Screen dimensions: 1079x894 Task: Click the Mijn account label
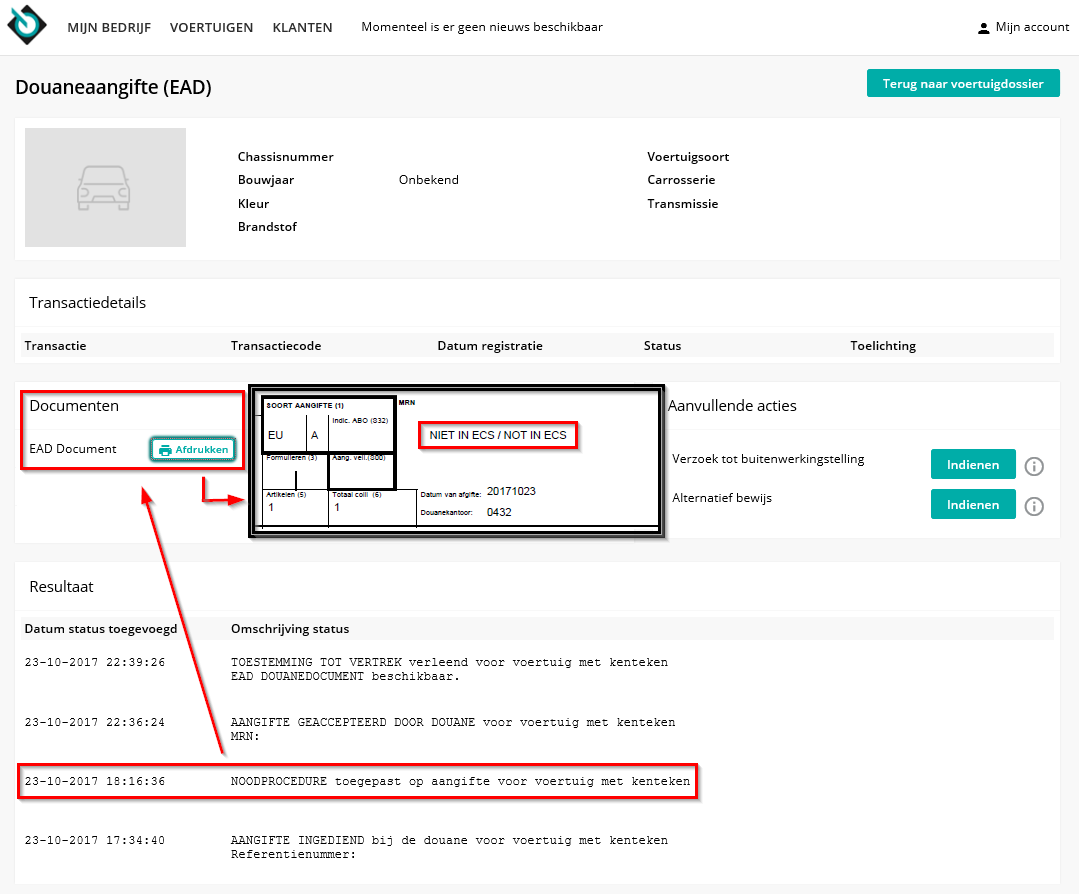point(1030,27)
